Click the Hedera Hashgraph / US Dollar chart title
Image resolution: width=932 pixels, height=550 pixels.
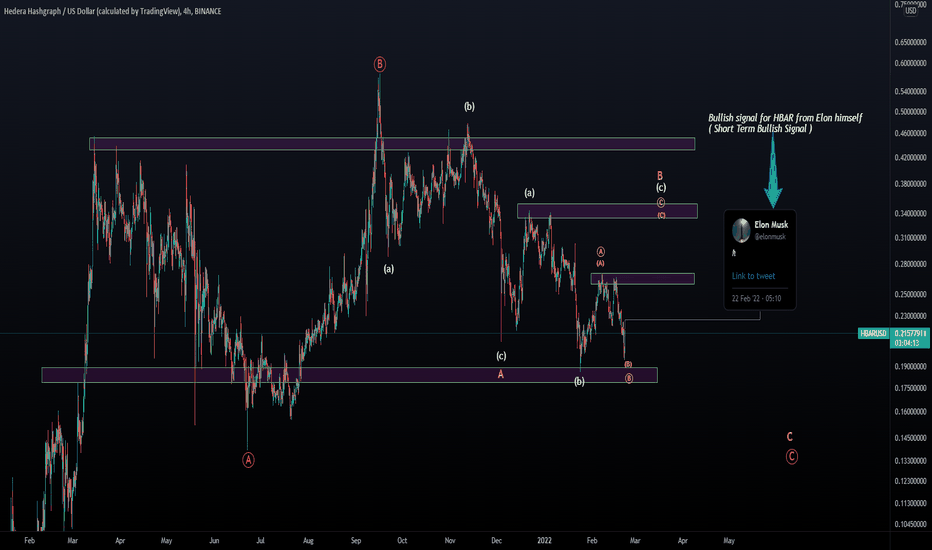tap(112, 11)
